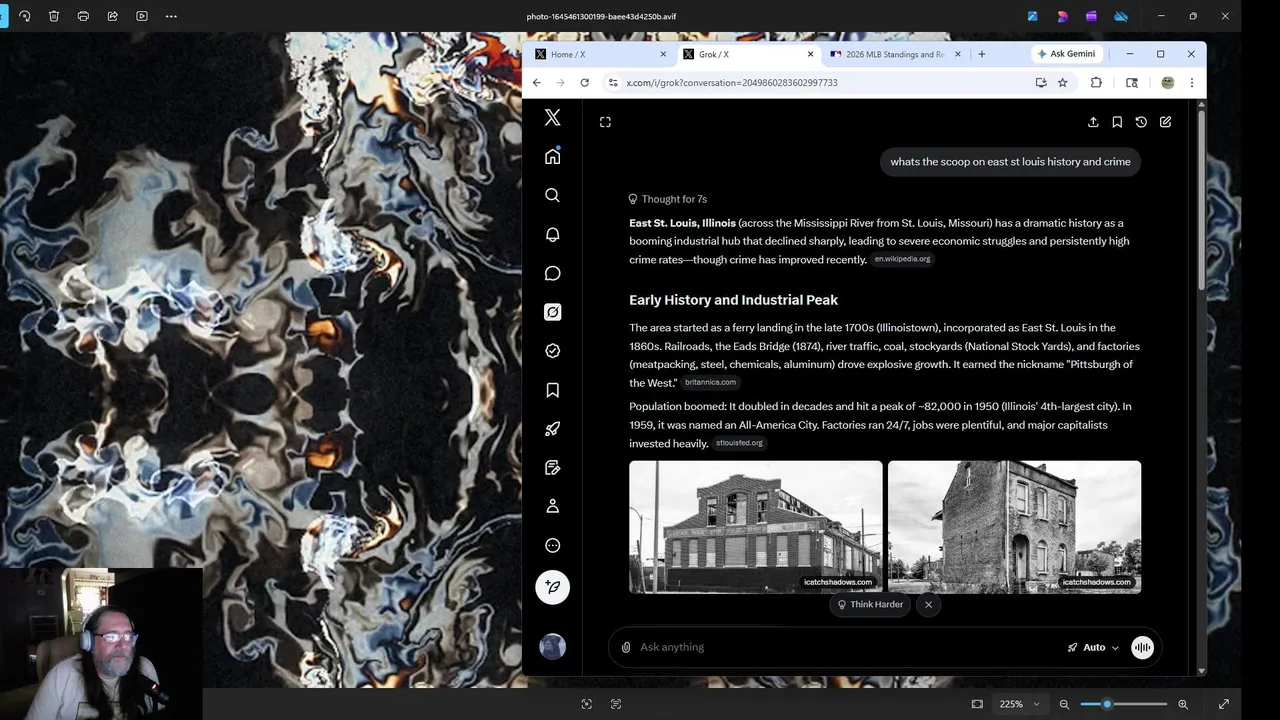Viewport: 1280px width, 720px height.
Task: Open Notifications bell in X sidebar
Action: pyautogui.click(x=552, y=234)
